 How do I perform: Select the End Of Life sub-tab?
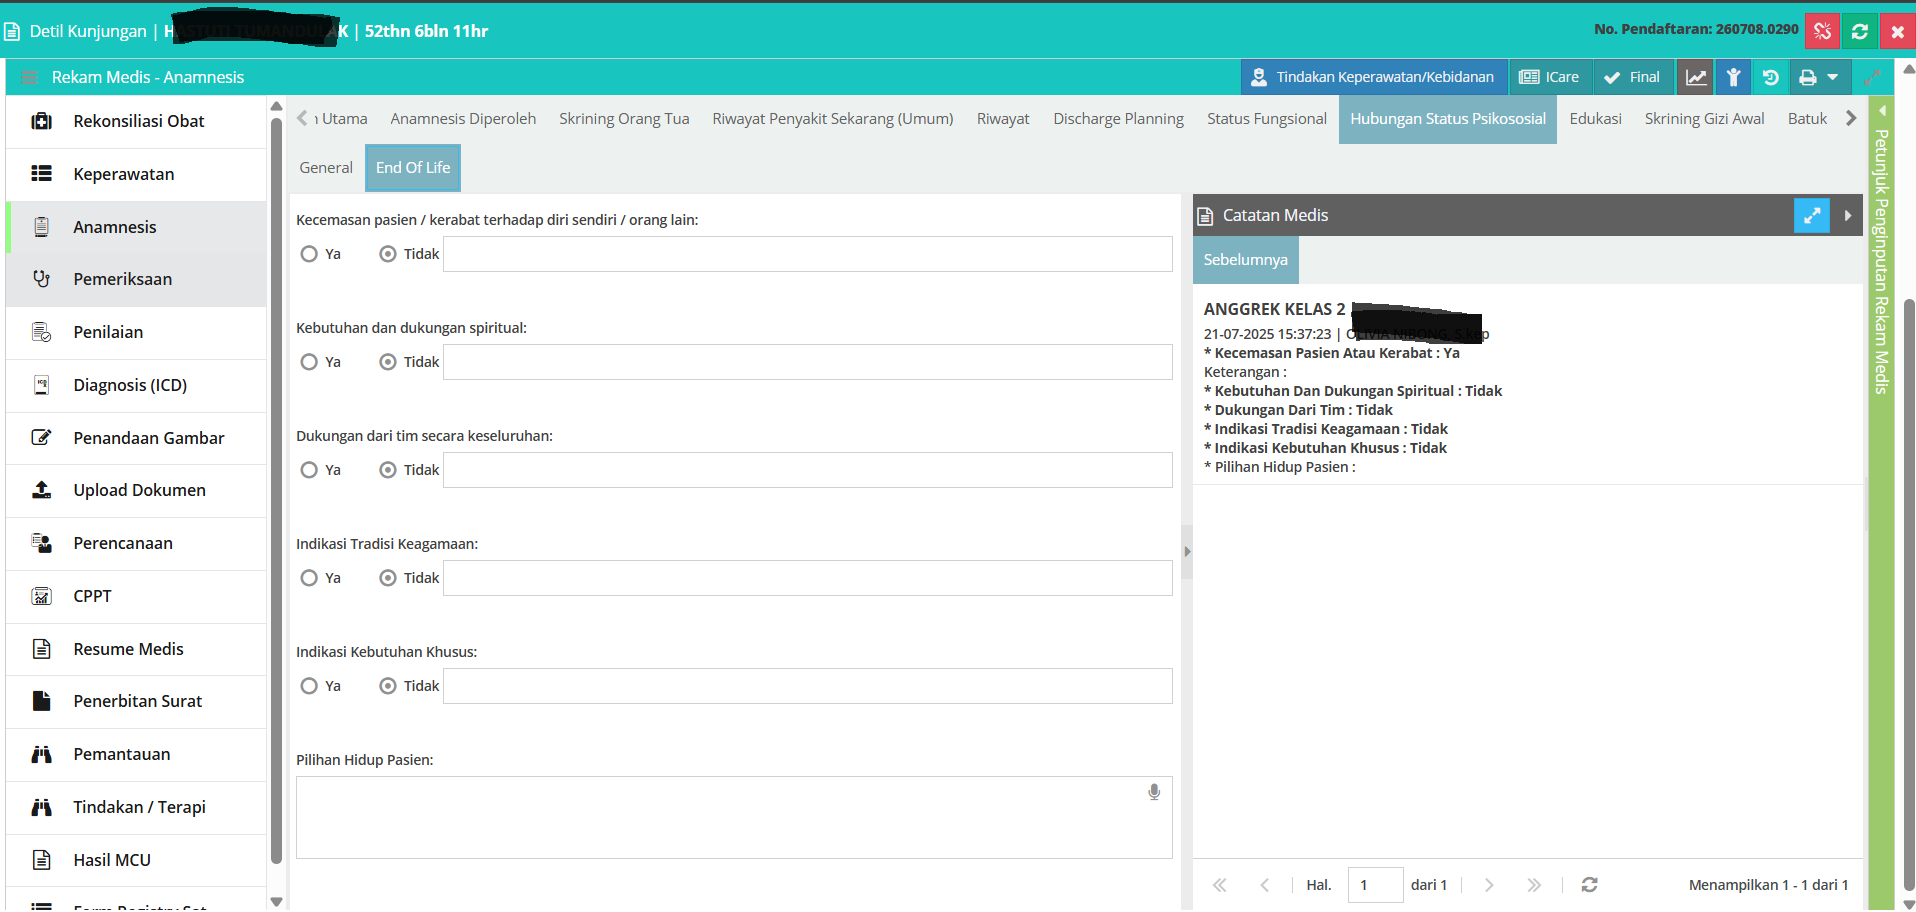413,168
